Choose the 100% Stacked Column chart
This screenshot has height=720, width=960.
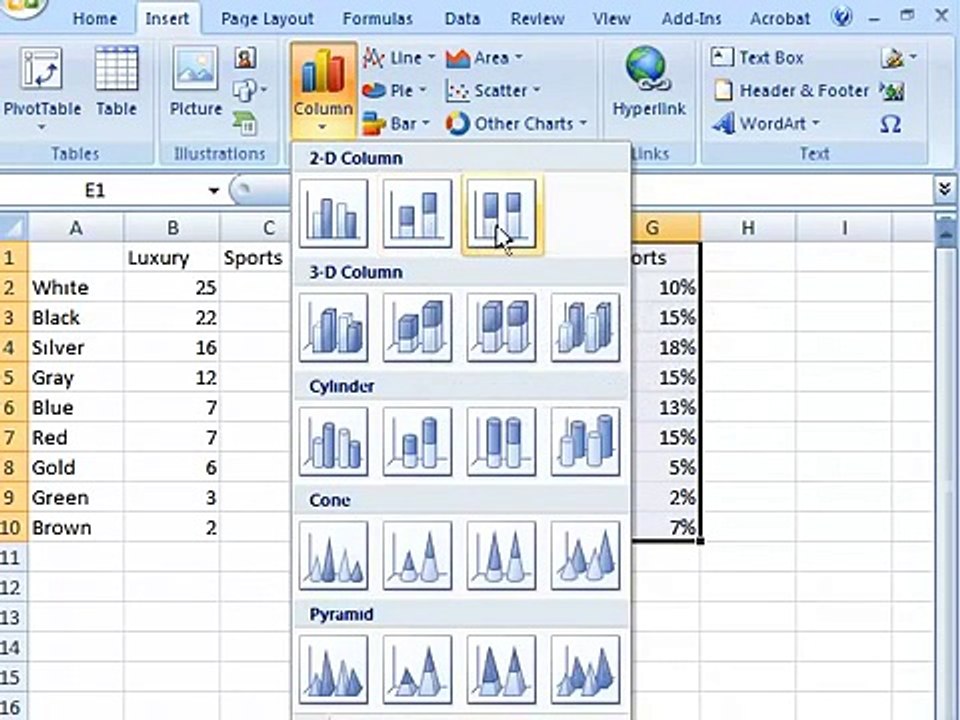pos(501,214)
